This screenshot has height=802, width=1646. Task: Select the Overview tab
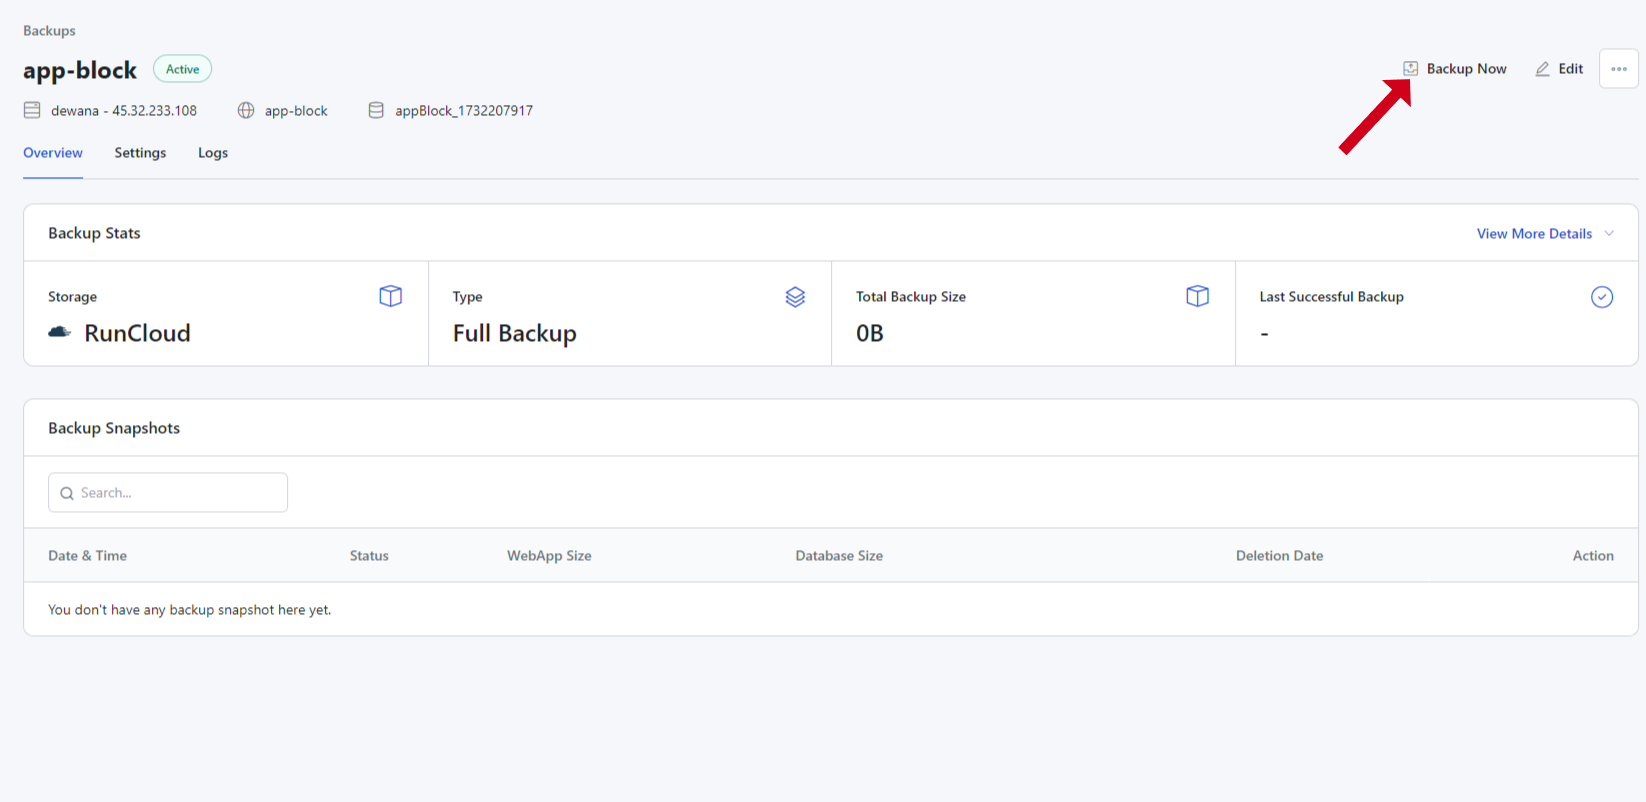[x=53, y=153]
